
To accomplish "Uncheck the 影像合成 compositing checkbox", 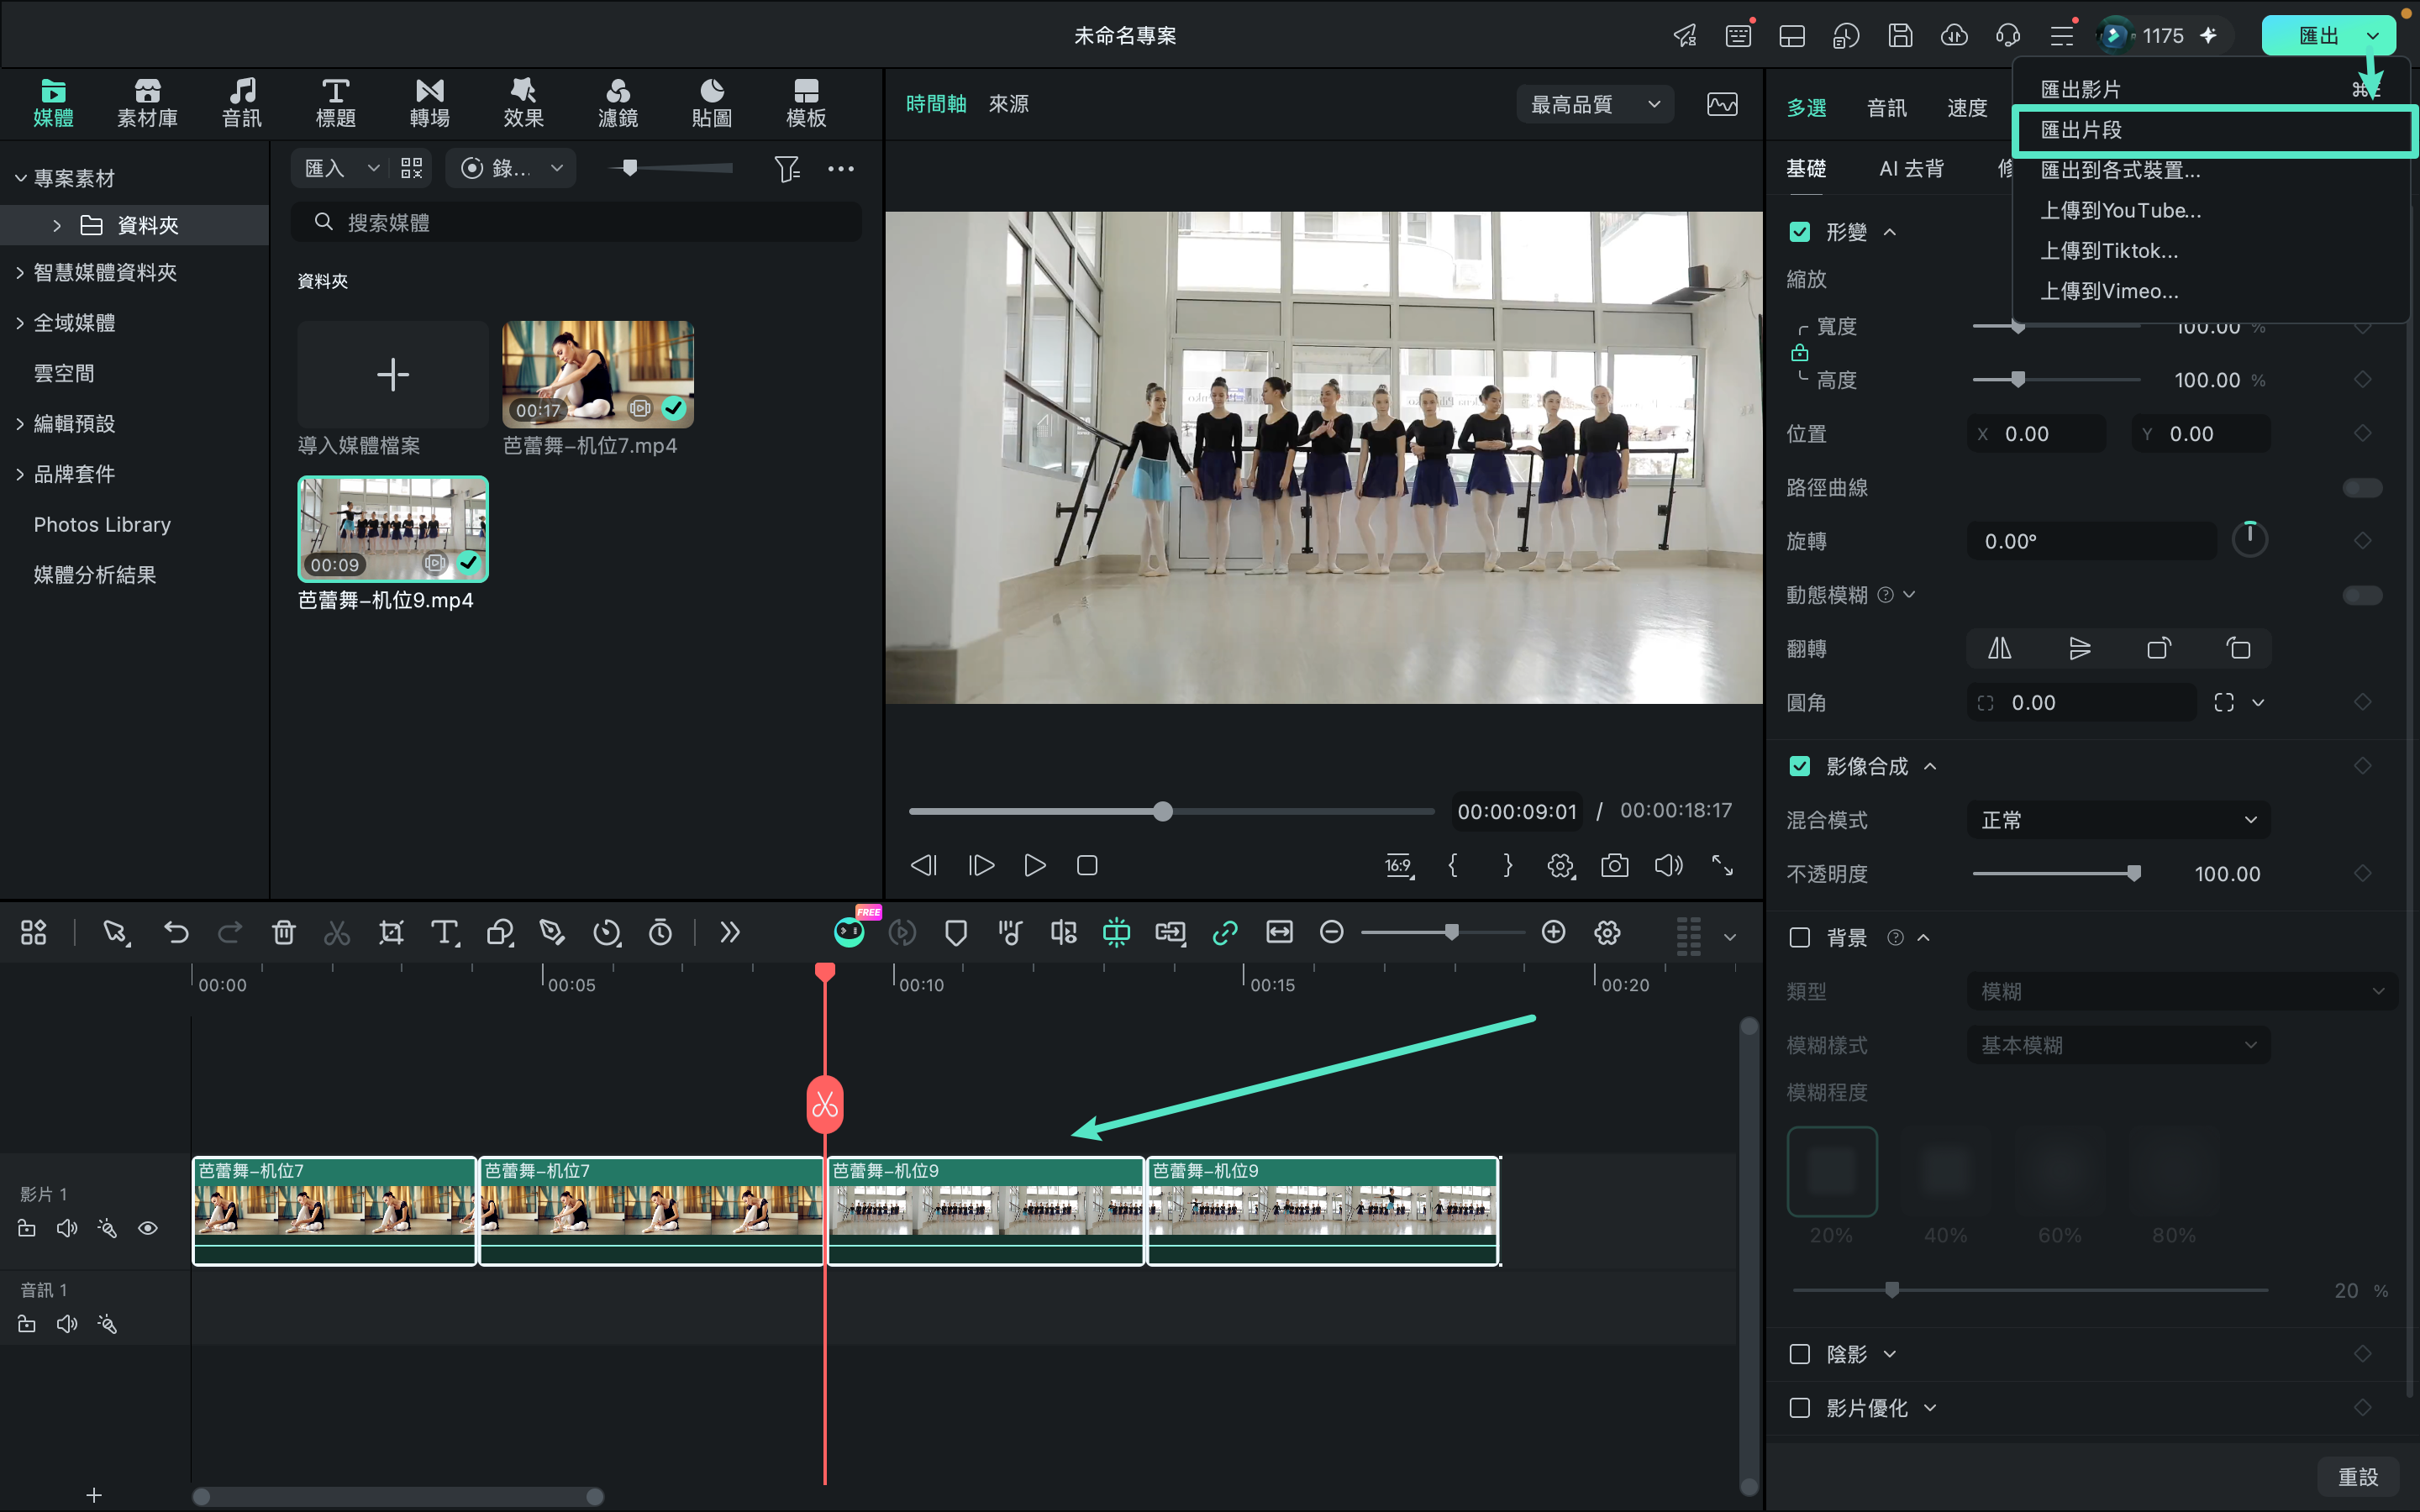I will pos(1799,766).
